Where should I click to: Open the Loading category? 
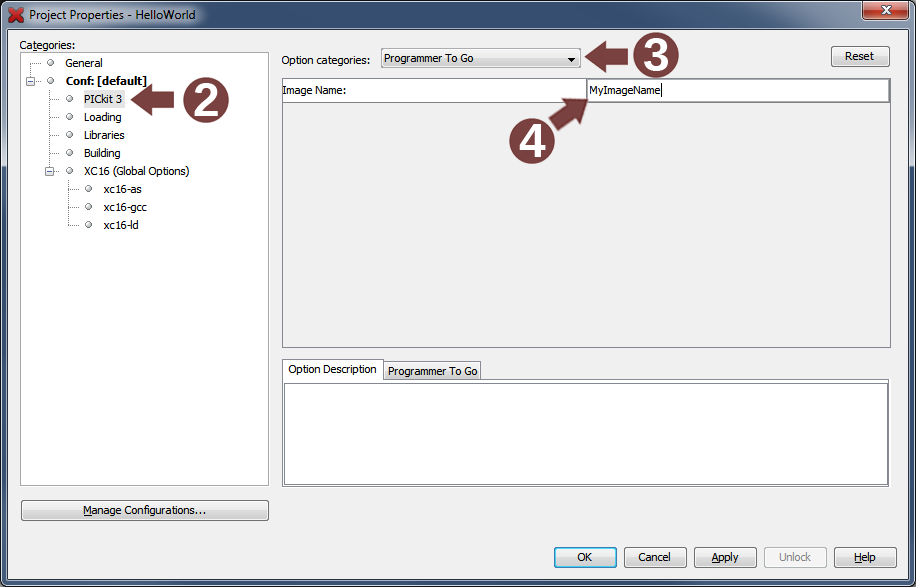[102, 117]
